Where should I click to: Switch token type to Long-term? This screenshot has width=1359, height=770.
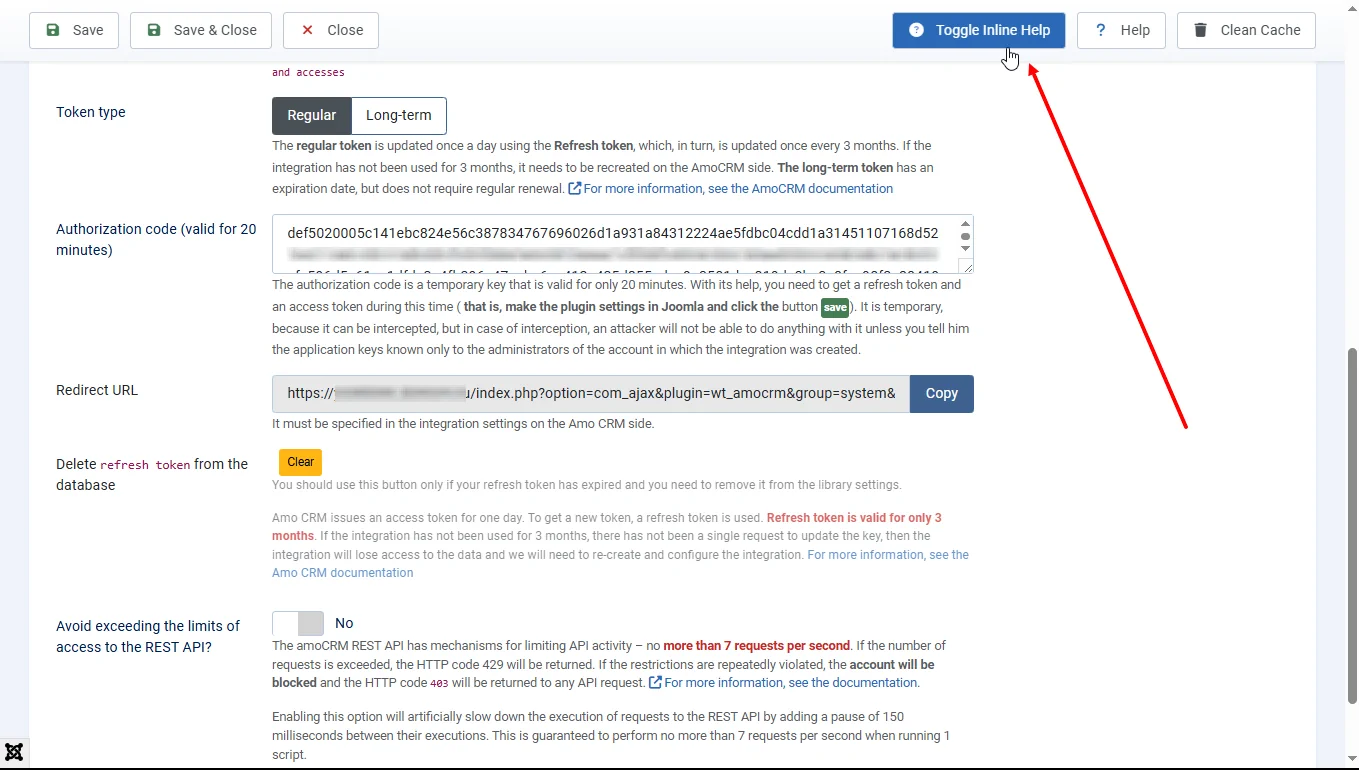coord(399,115)
